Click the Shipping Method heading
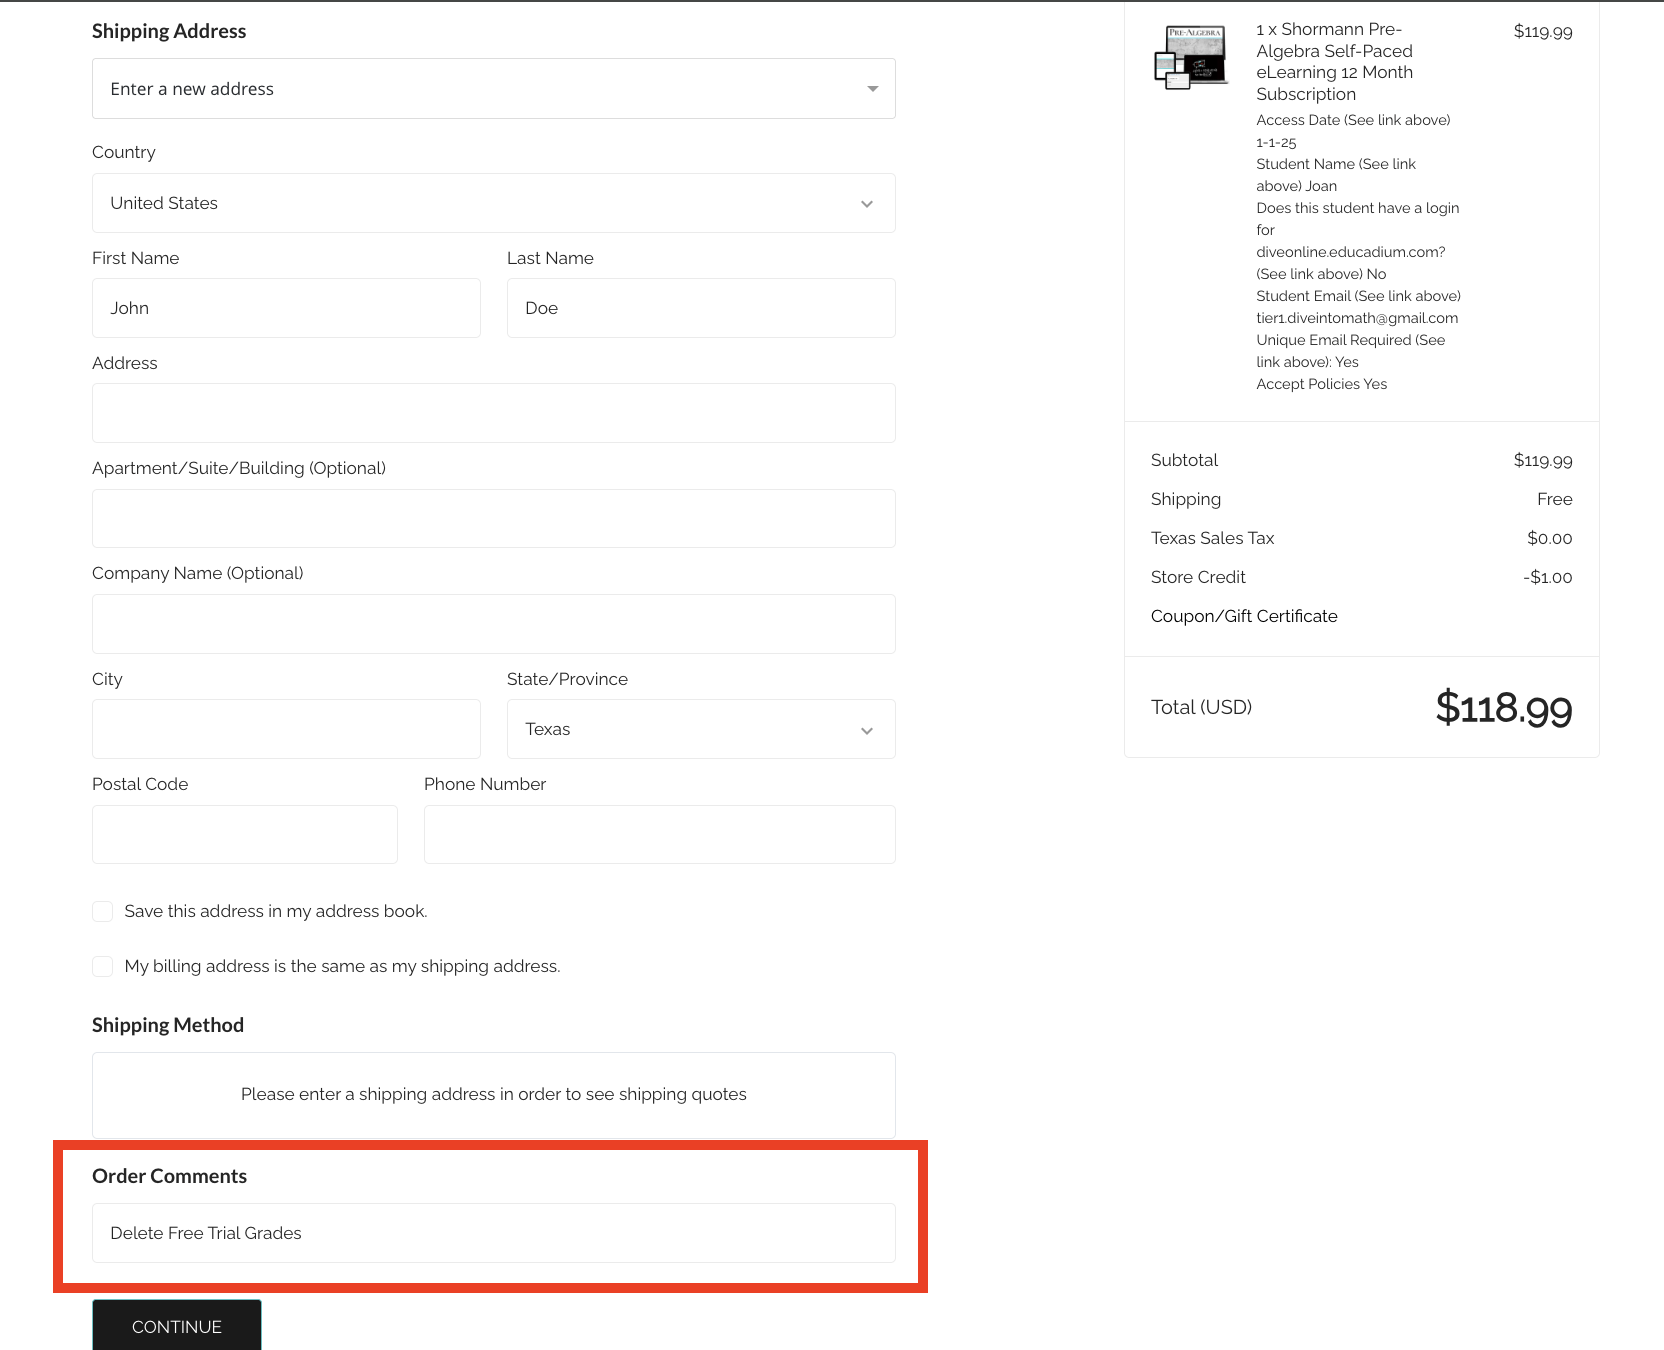 pos(168,1025)
